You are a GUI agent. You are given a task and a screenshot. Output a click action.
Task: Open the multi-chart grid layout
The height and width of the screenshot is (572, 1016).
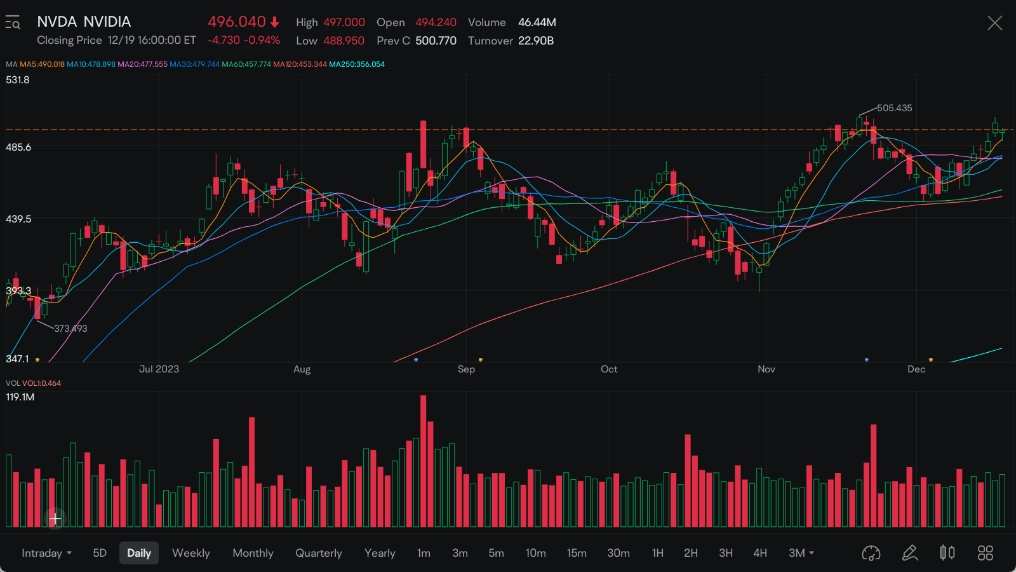point(985,553)
